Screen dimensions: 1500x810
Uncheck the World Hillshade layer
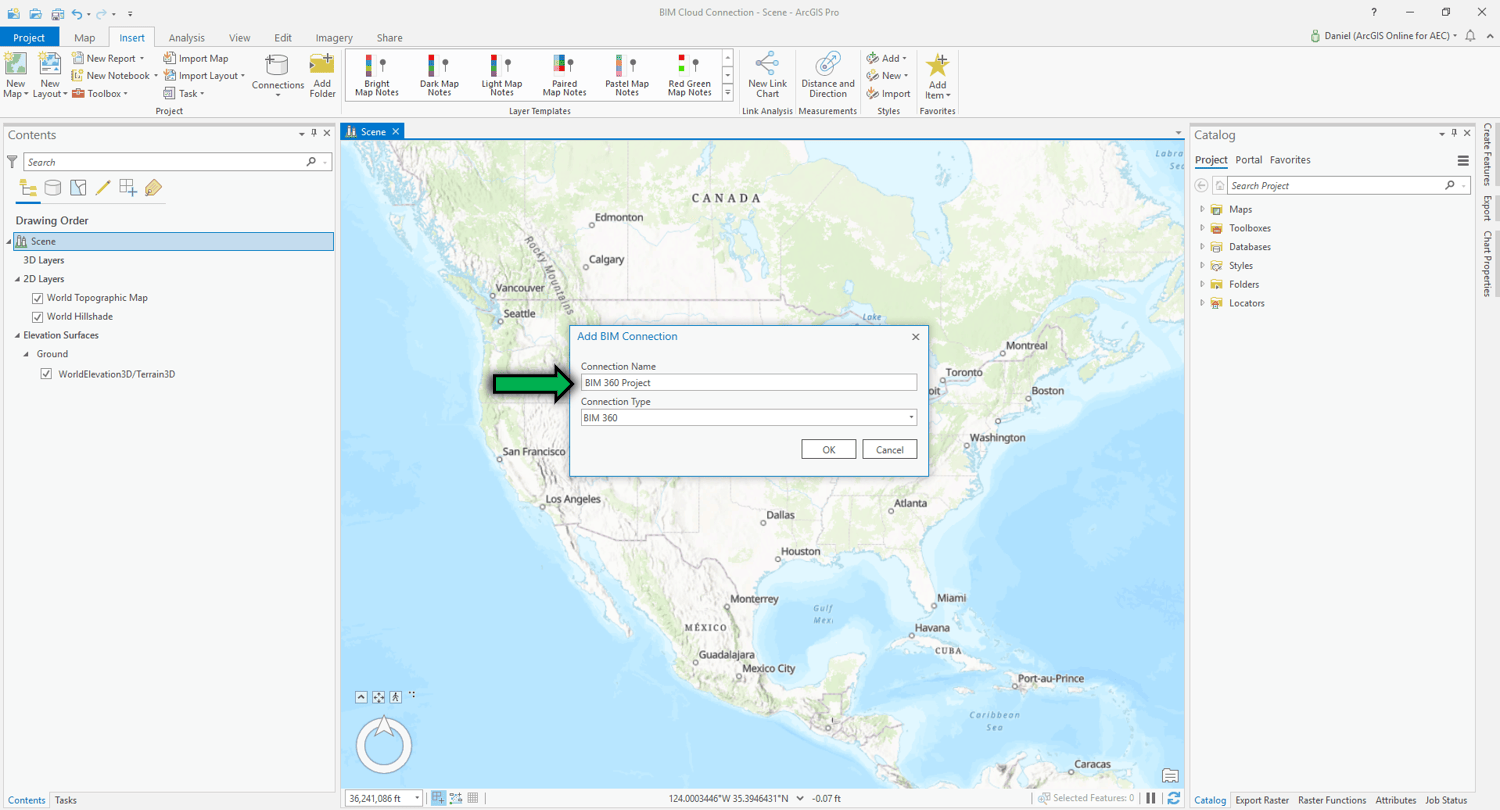tap(38, 317)
